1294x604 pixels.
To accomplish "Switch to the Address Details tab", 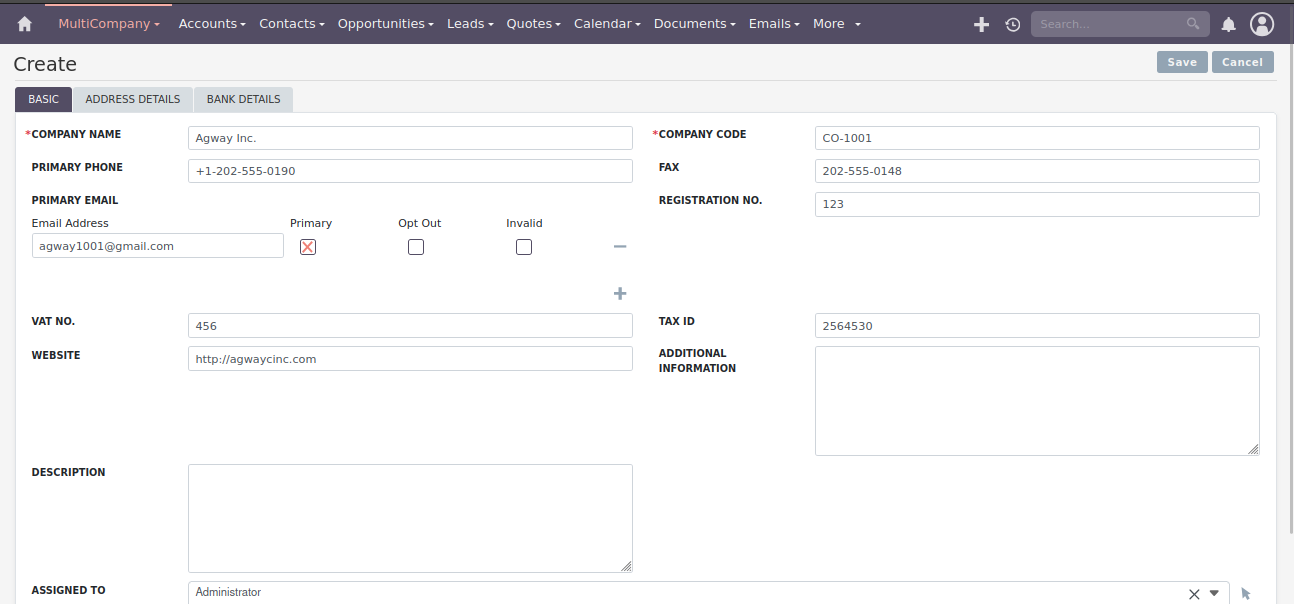I will [x=133, y=100].
